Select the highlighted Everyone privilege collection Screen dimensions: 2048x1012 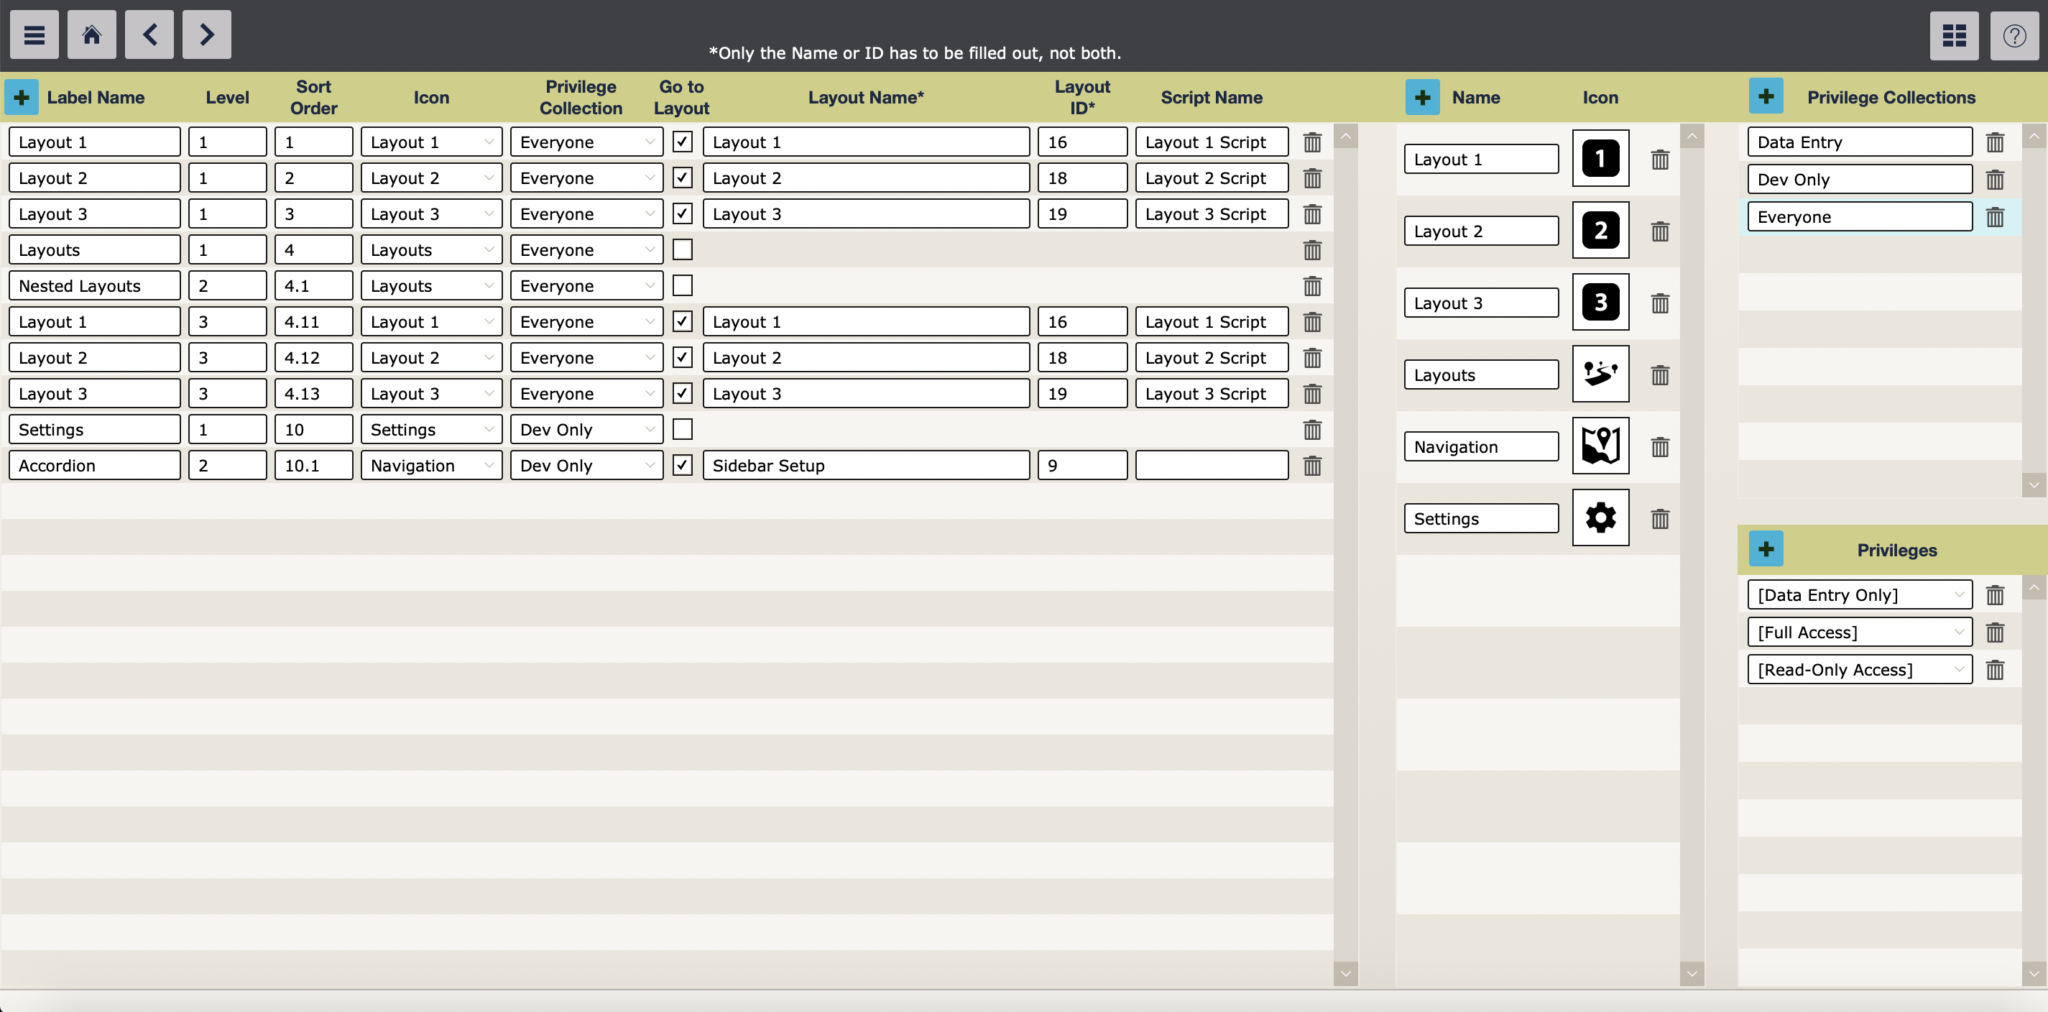(1858, 216)
